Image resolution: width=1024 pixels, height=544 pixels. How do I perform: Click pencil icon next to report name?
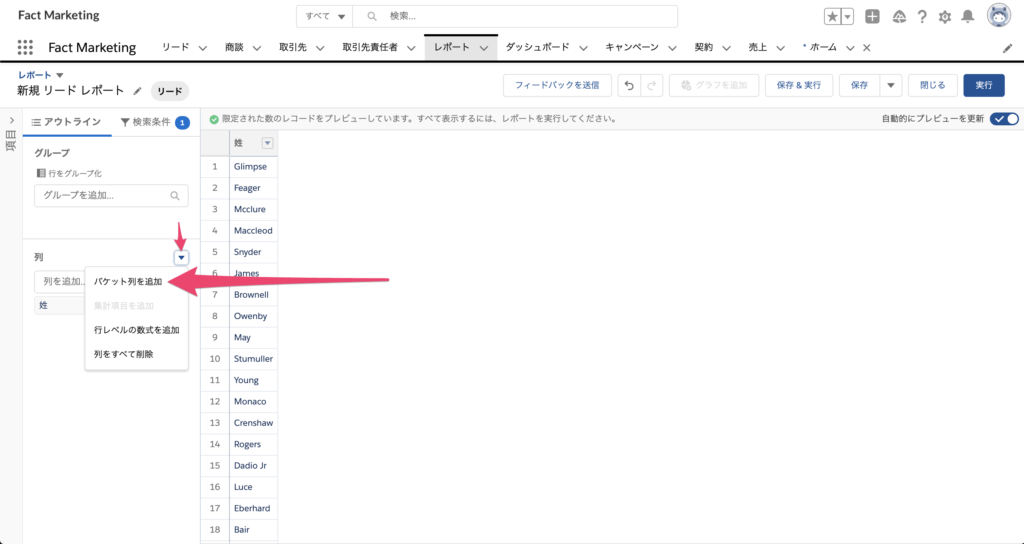[x=137, y=91]
